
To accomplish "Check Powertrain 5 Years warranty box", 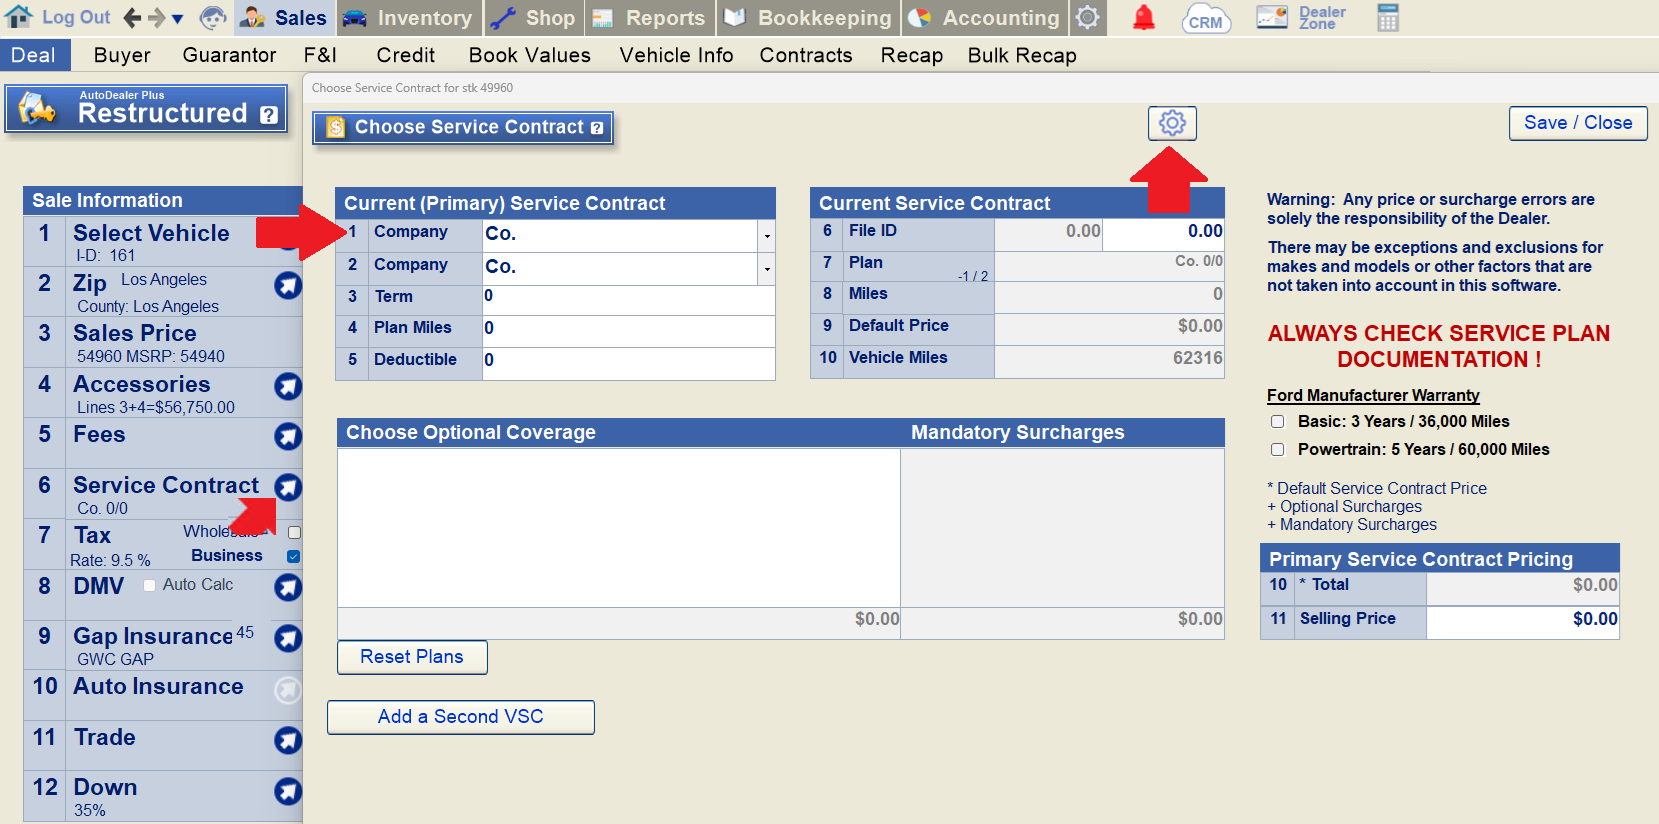I will coord(1277,450).
